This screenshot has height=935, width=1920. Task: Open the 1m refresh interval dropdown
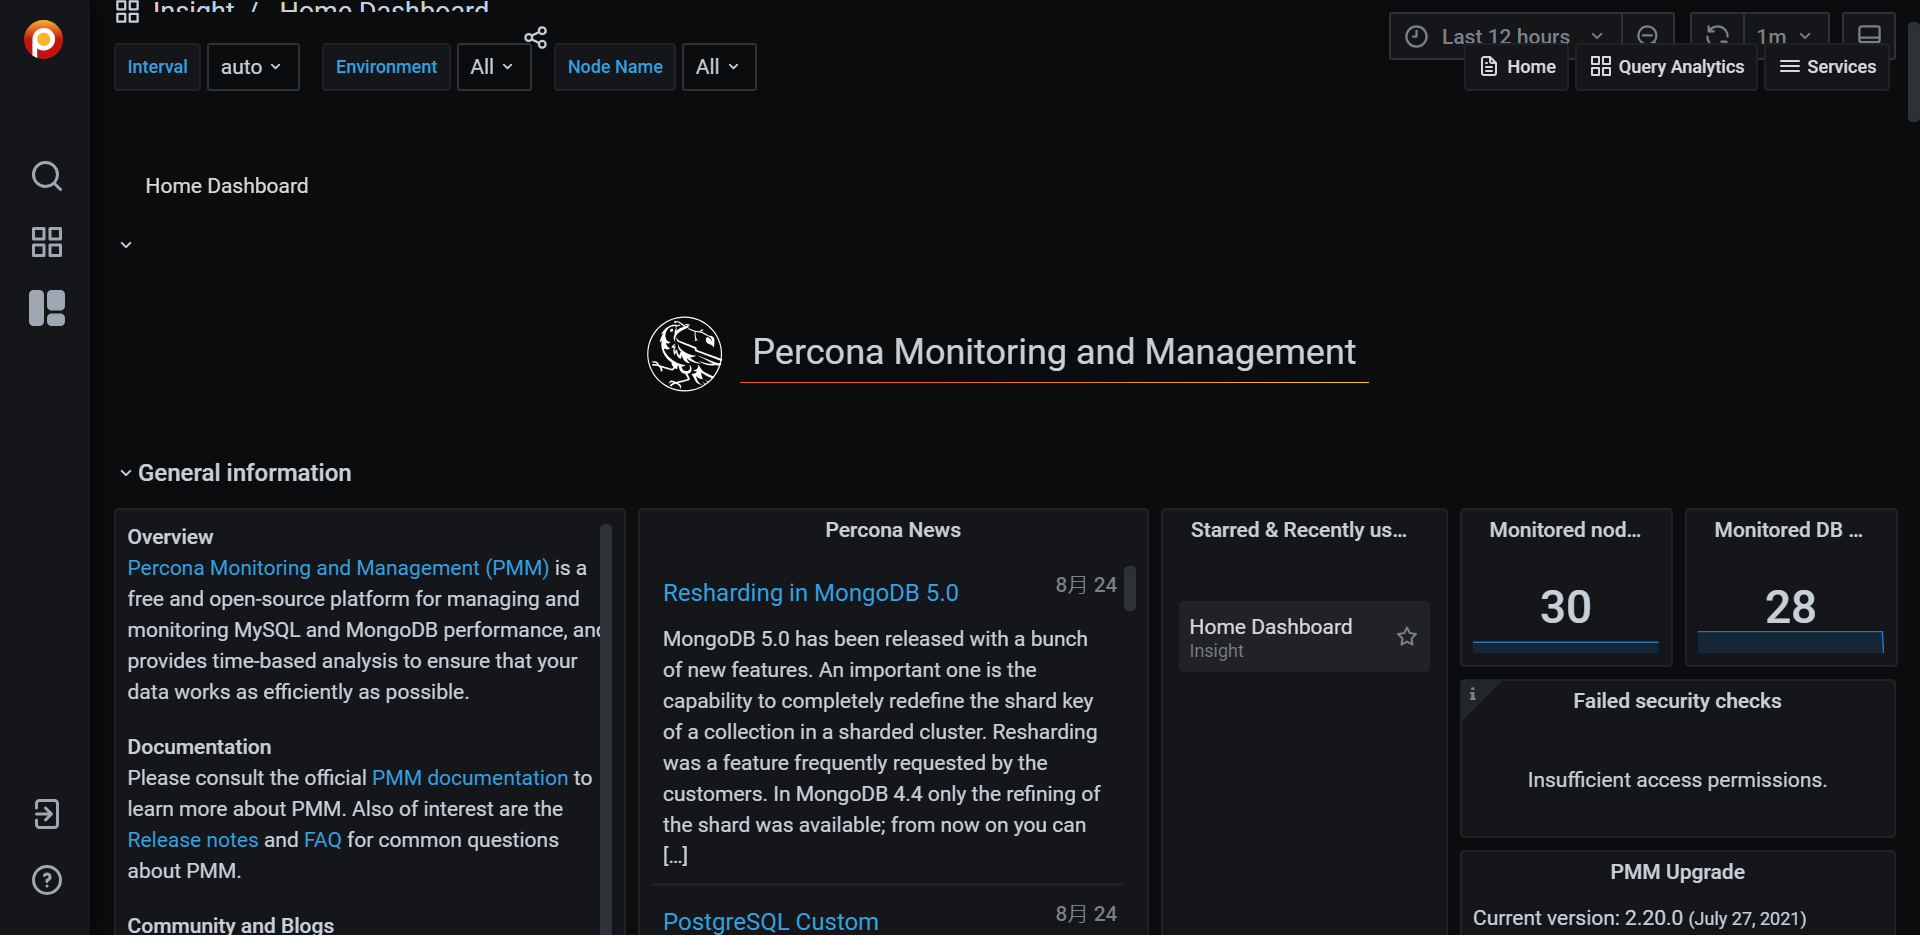[x=1786, y=36]
